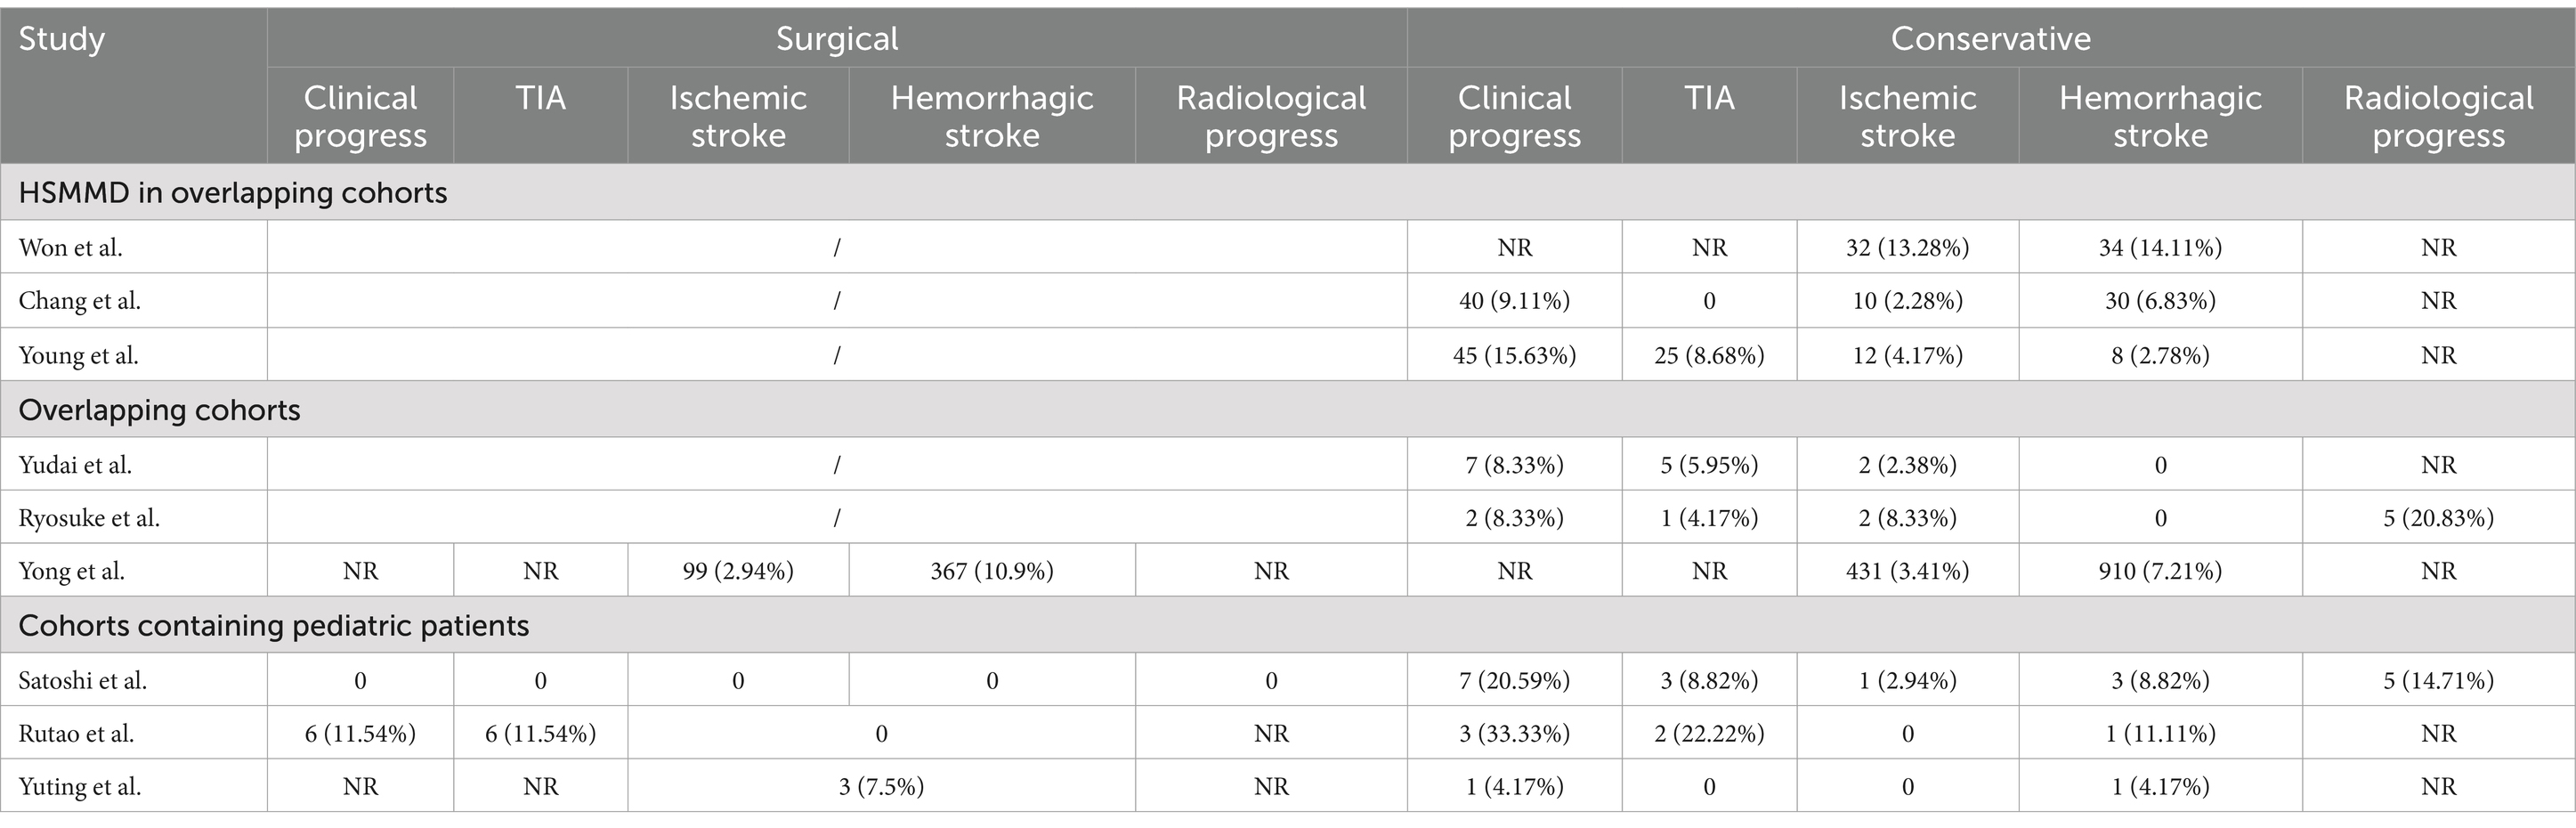Click the 34 (14.11%) hemorrhagic stroke cell
This screenshot has width=2576, height=828.
point(2160,247)
